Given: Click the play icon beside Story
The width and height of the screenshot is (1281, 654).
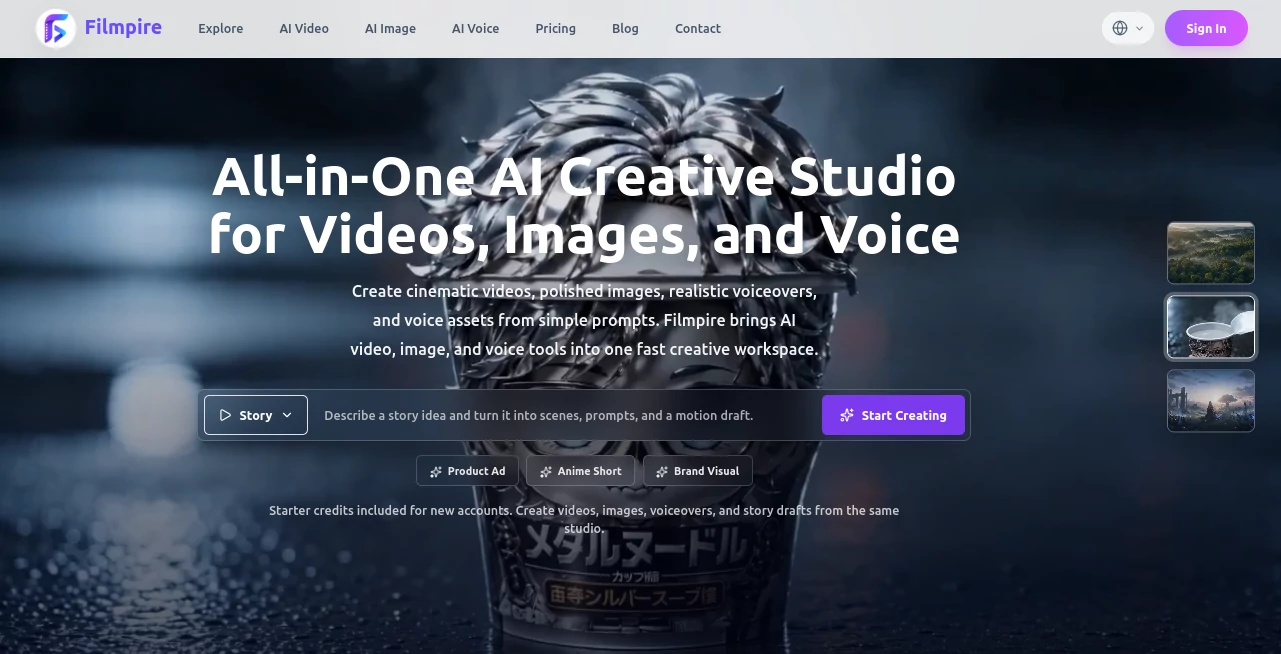Looking at the screenshot, I should [x=226, y=415].
